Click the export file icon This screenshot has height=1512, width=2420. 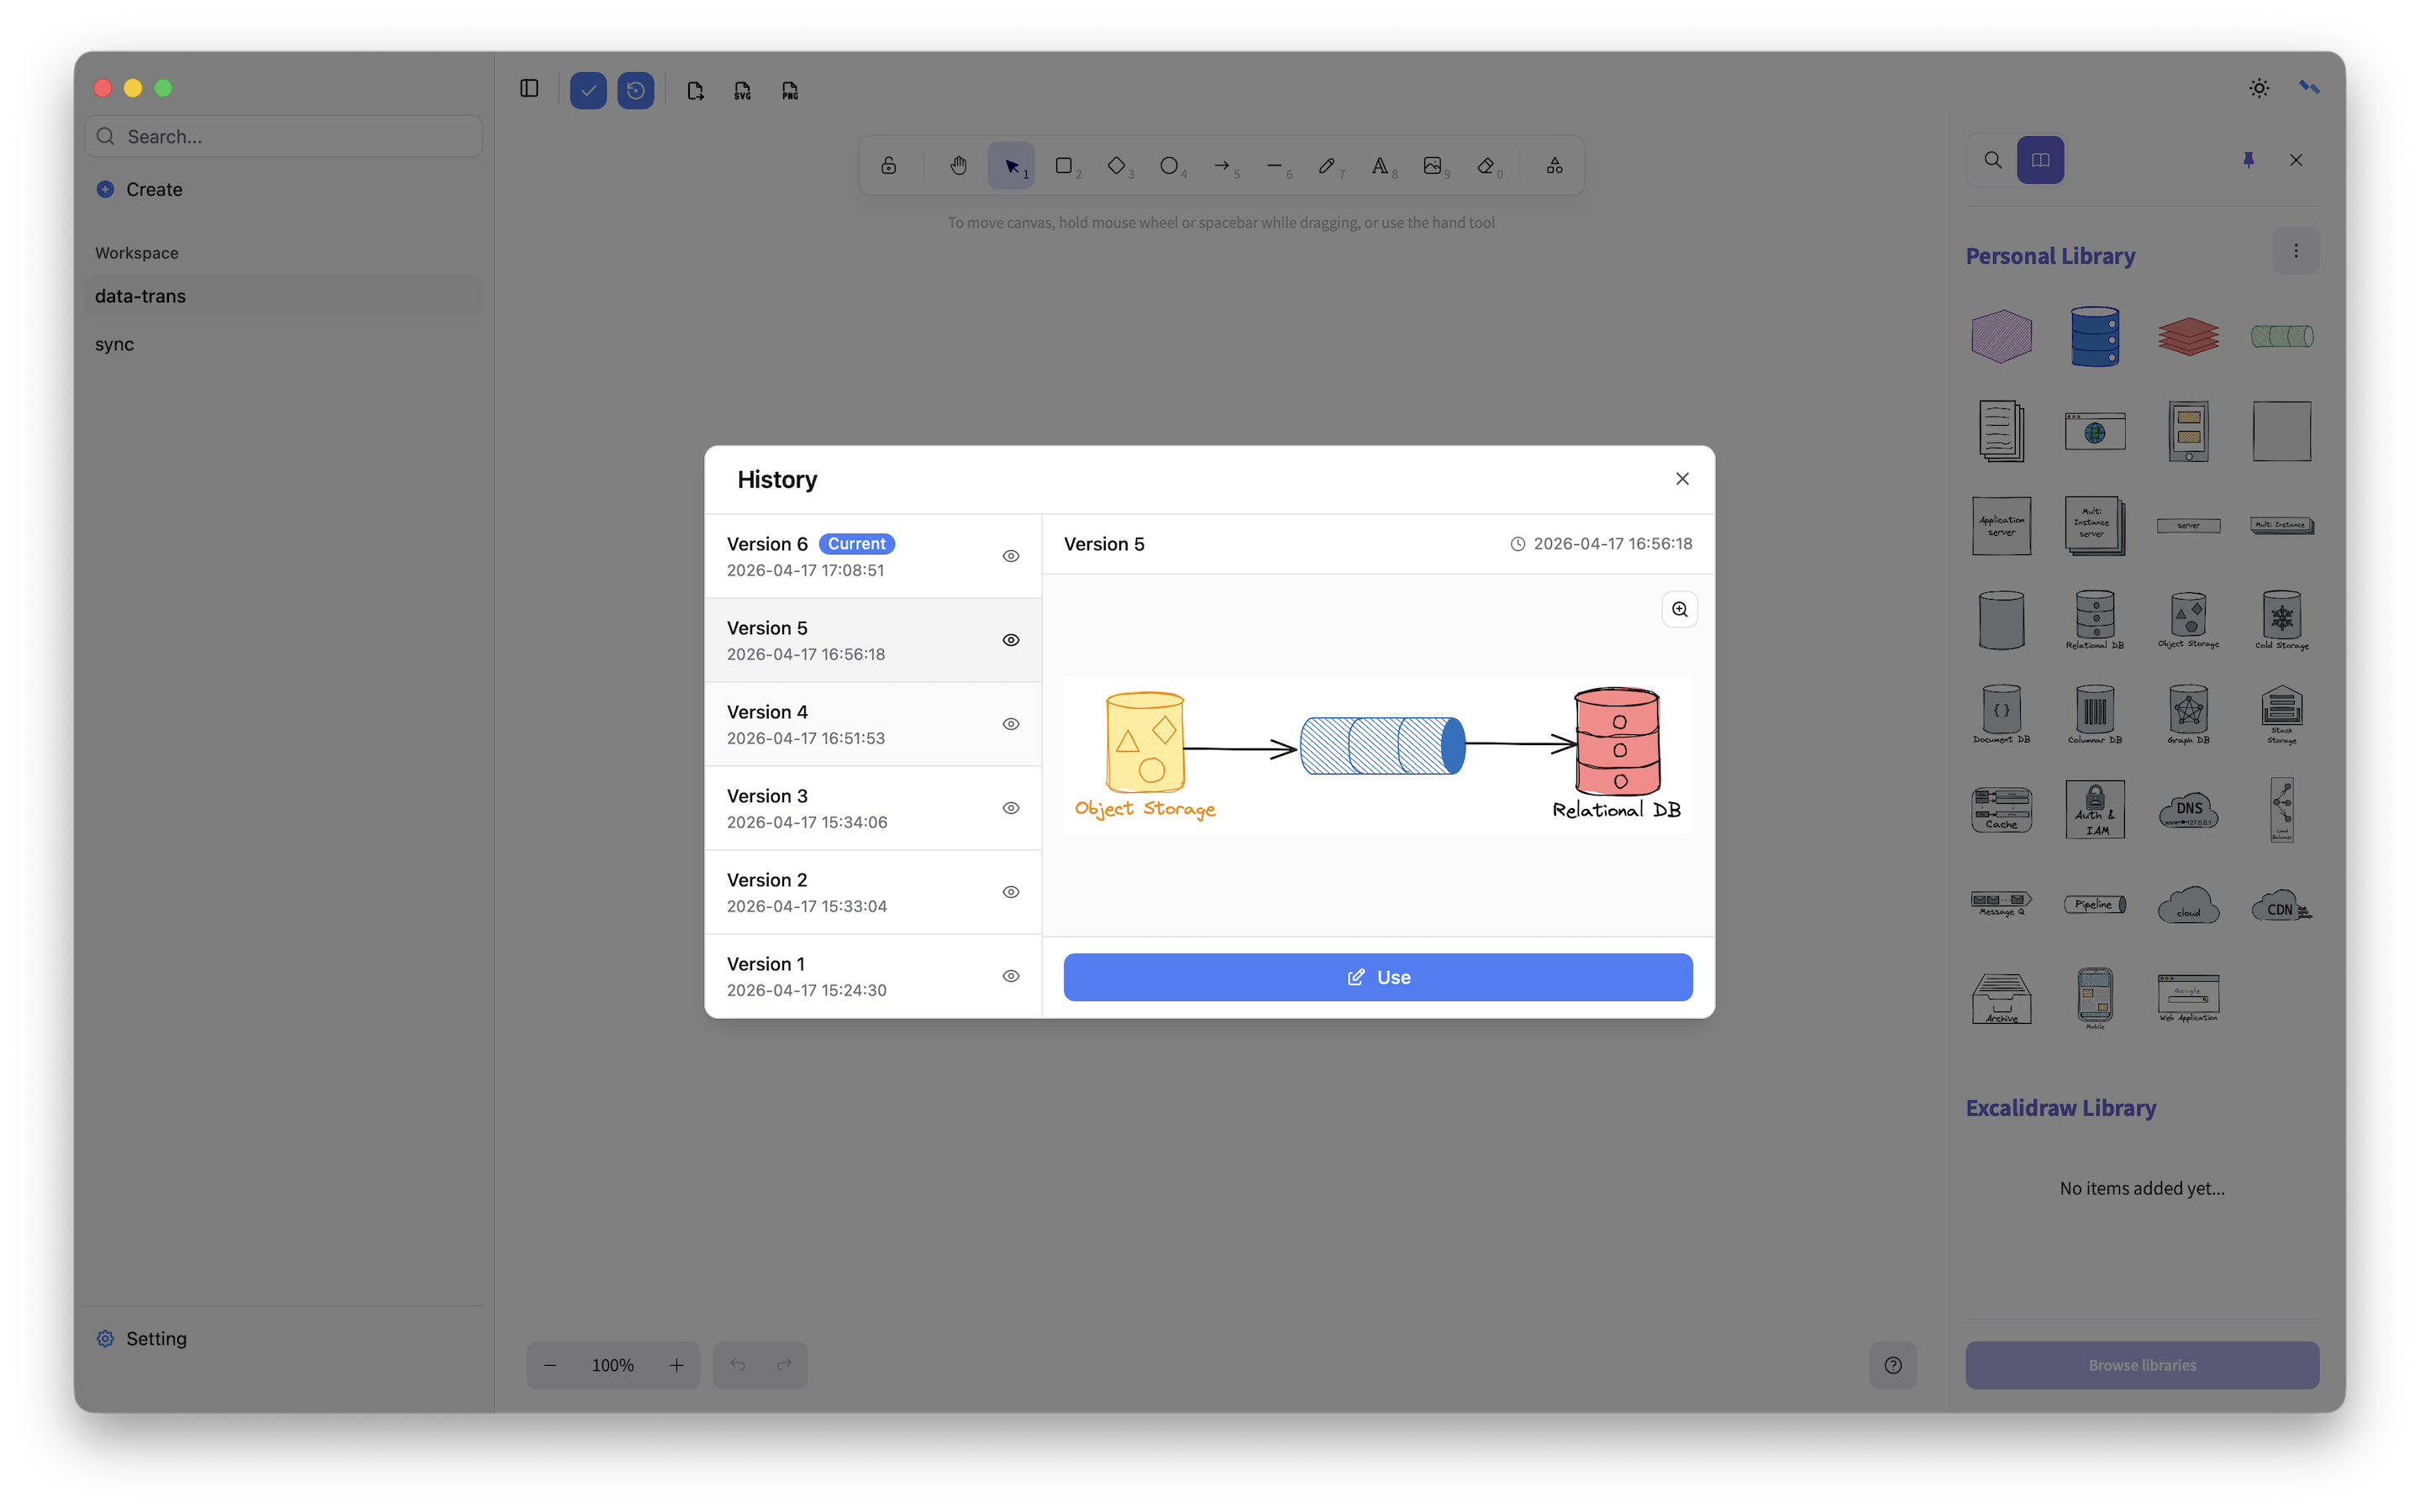695,90
